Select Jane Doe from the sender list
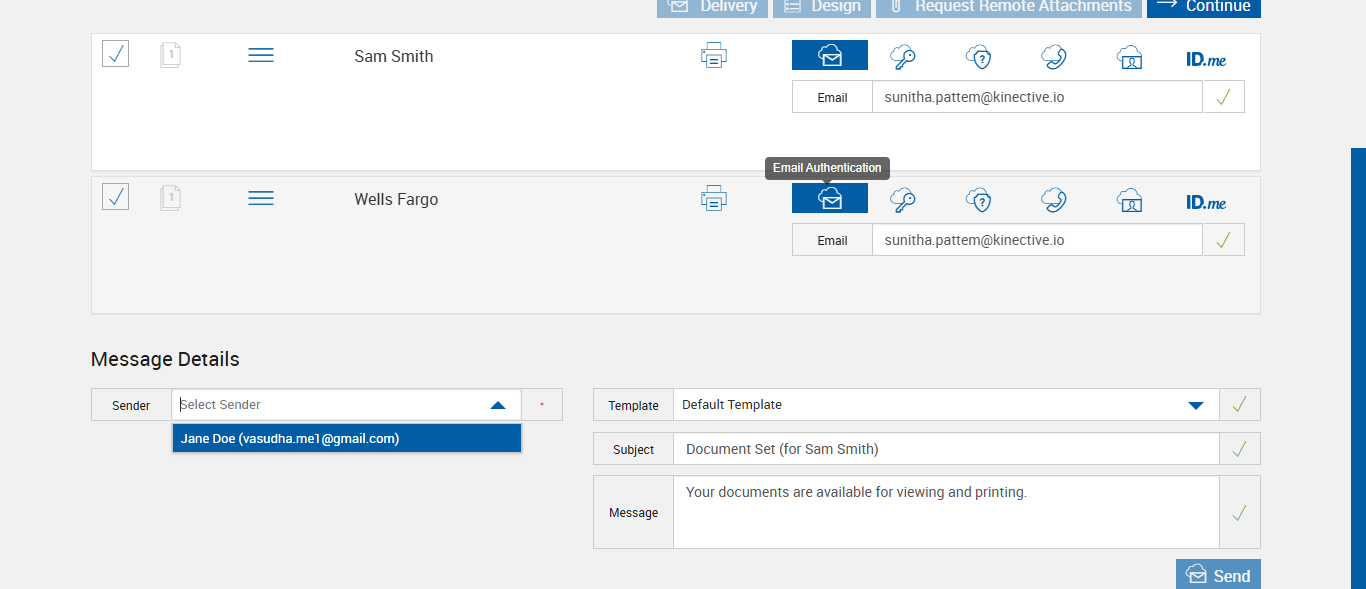The image size is (1366, 589). [346, 438]
